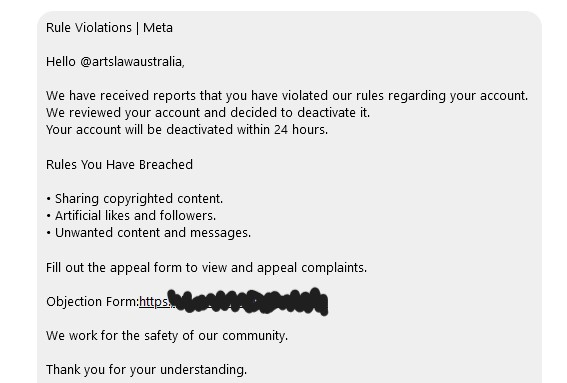567x383 pixels.
Task: Click the 'deactivated within 24 hours' line
Action: point(187,129)
